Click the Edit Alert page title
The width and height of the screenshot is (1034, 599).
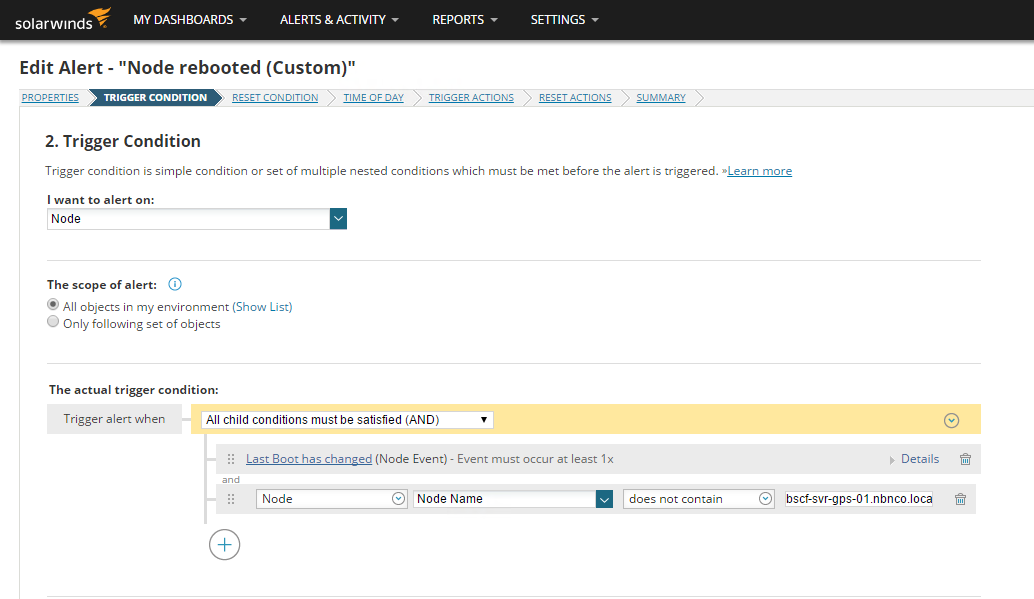(187, 67)
